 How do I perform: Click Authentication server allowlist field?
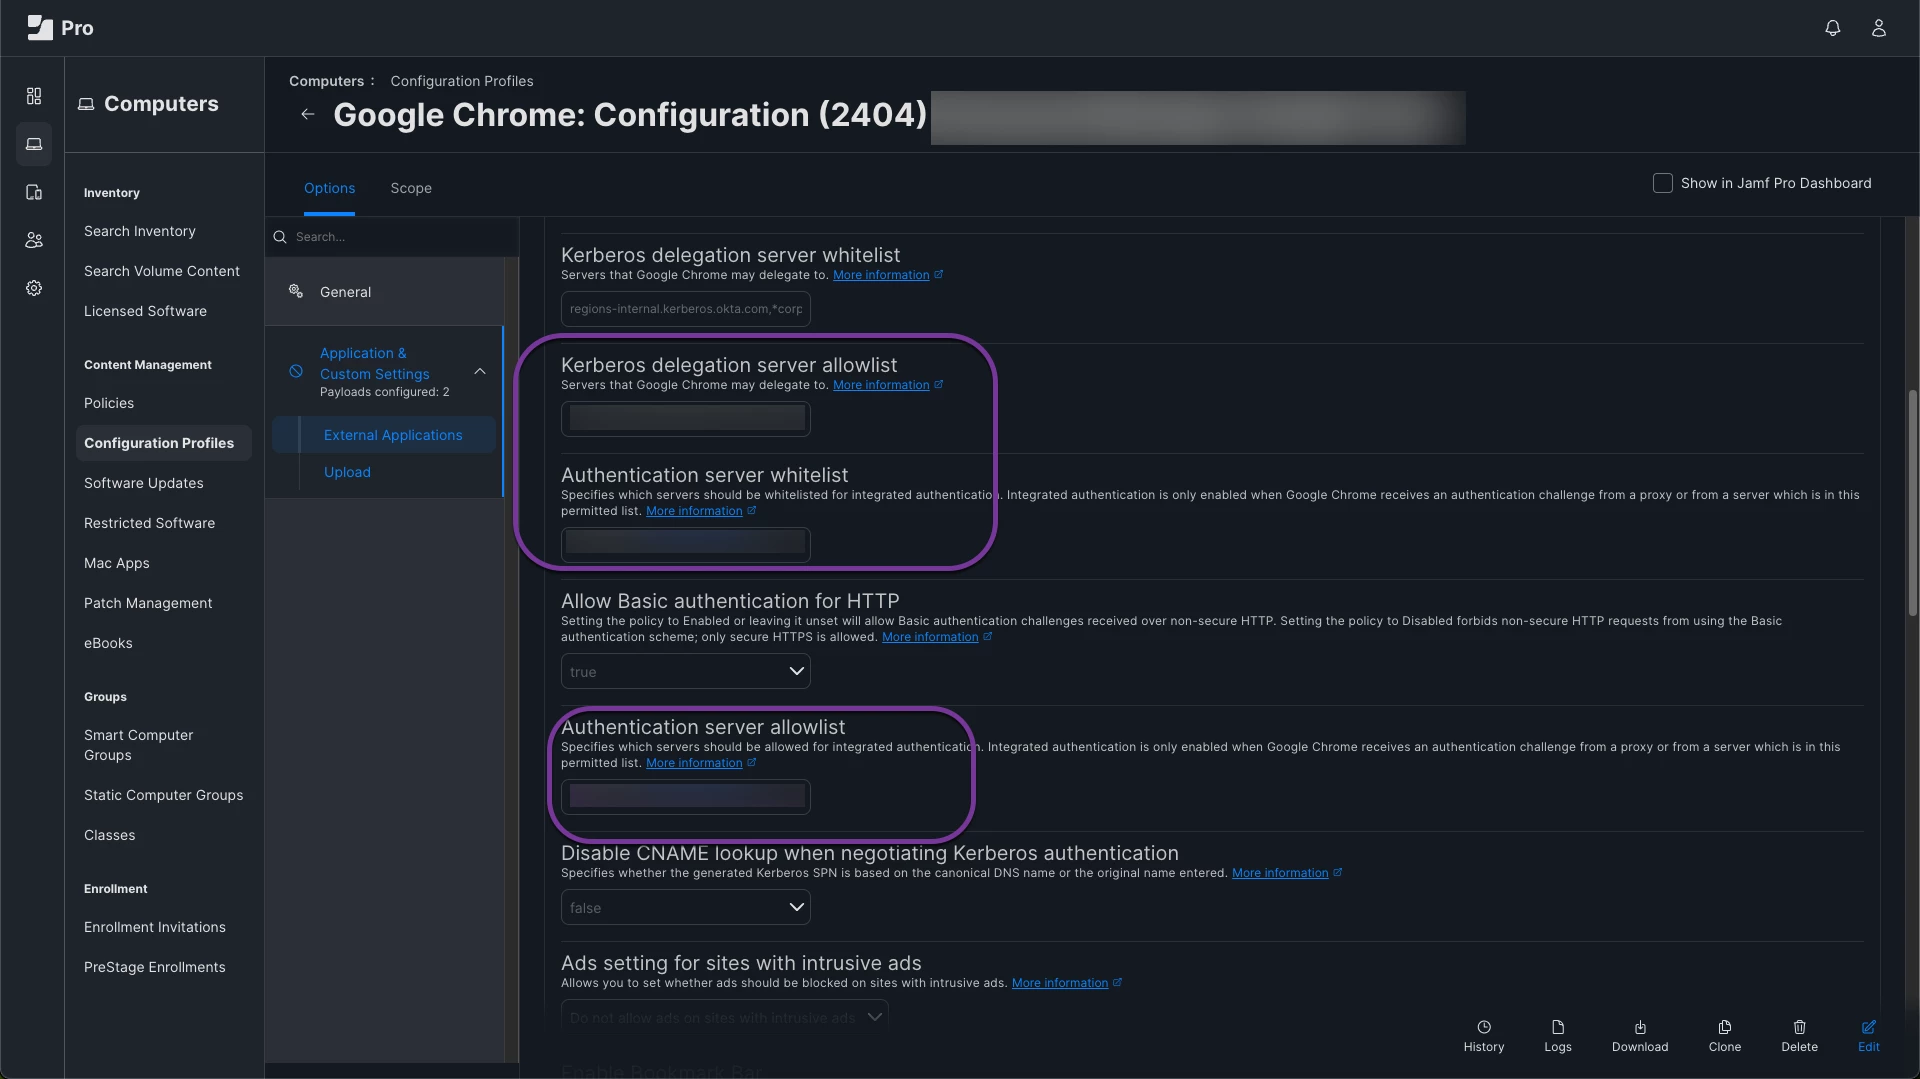click(x=686, y=797)
